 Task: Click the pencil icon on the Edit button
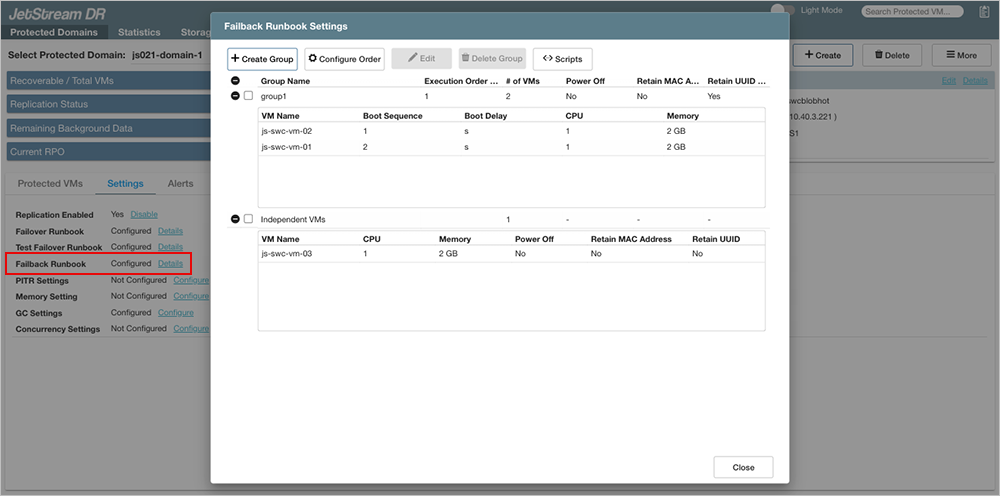pyautogui.click(x=411, y=59)
